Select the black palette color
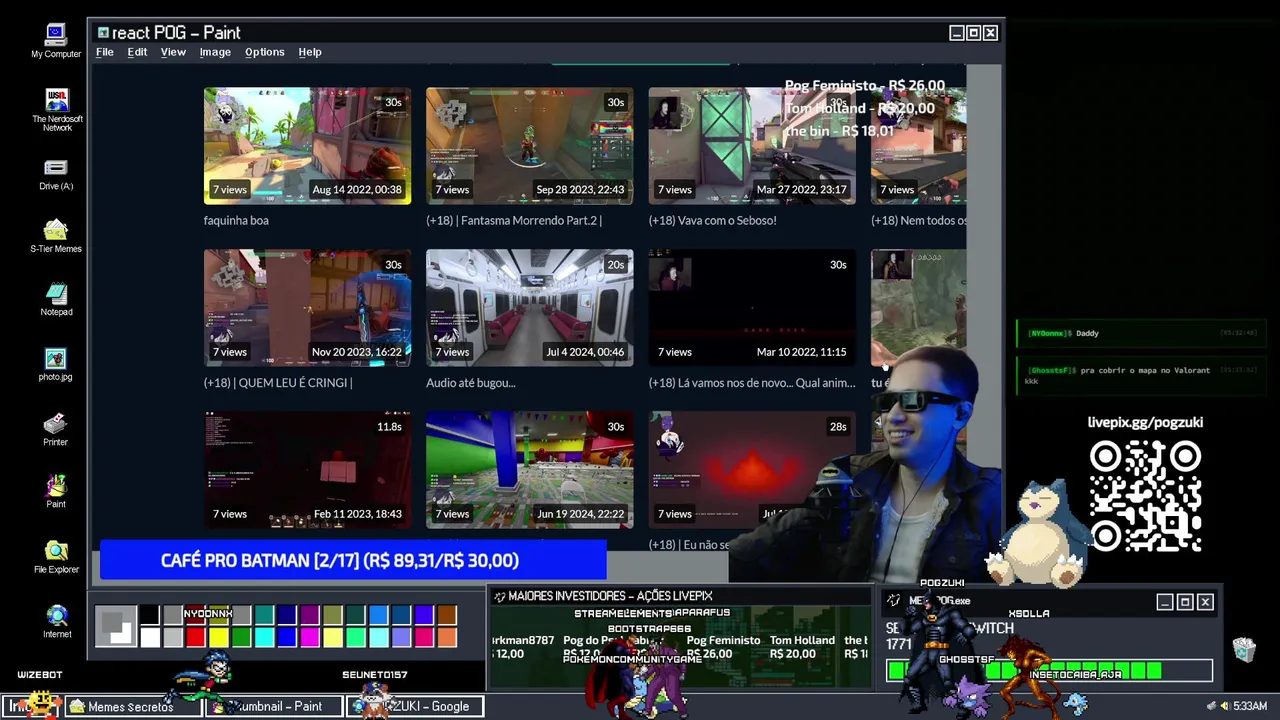Image resolution: width=1280 pixels, height=720 pixels. [x=150, y=615]
